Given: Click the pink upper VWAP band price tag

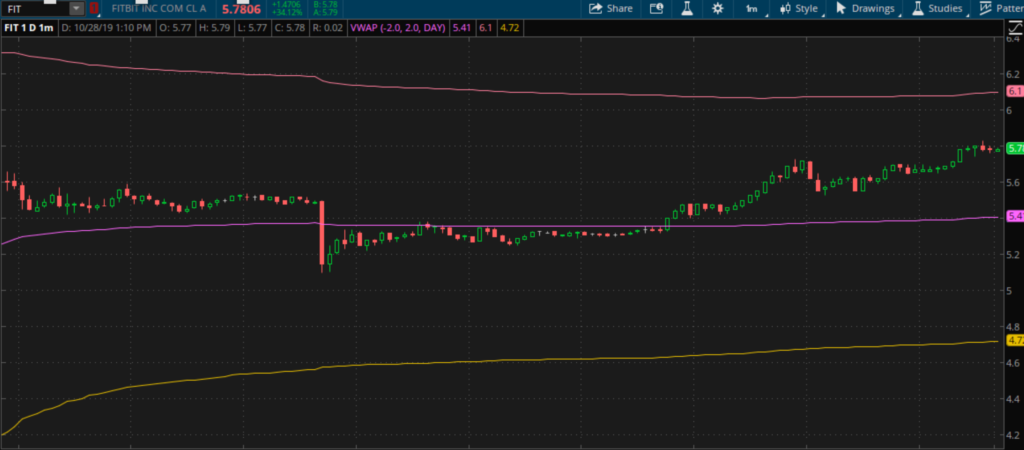Looking at the screenshot, I should pyautogui.click(x=1013, y=91).
